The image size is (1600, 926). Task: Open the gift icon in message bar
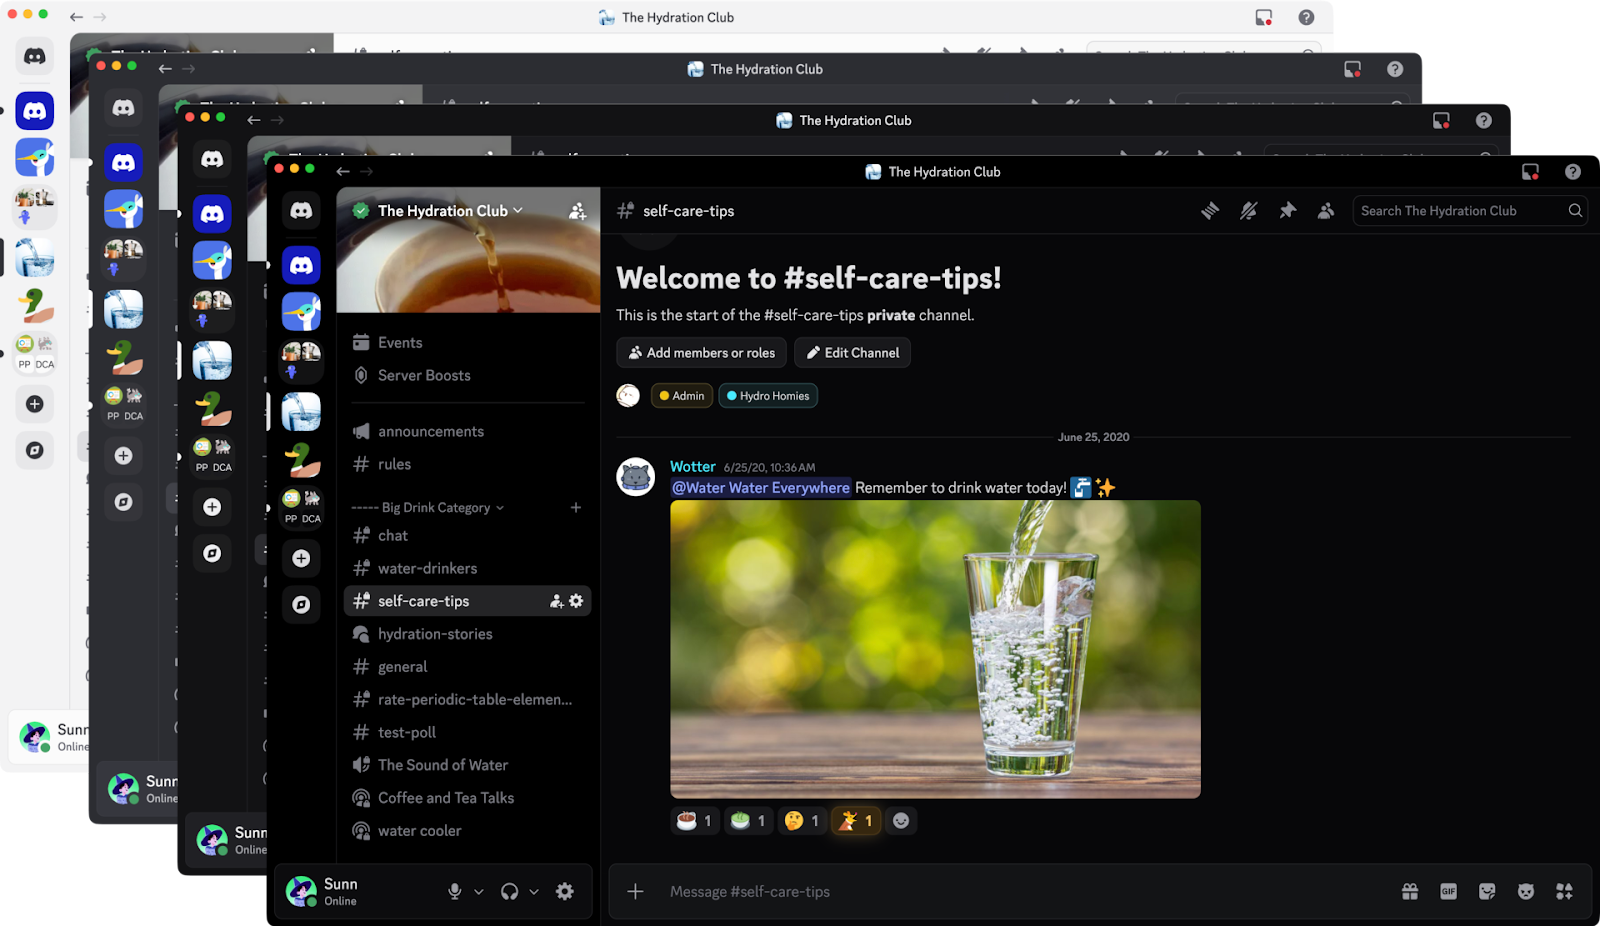point(1409,889)
